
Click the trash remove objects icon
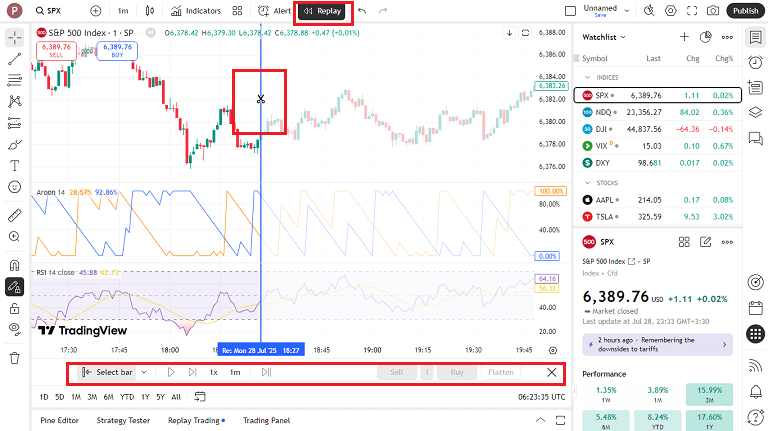(x=15, y=358)
